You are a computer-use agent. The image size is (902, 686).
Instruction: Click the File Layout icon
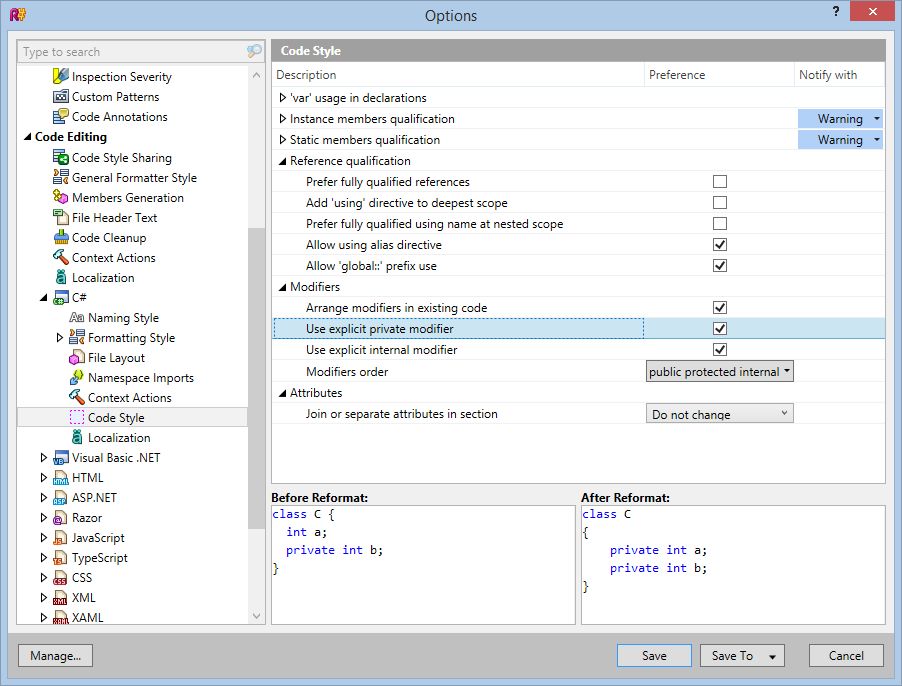(x=76, y=358)
